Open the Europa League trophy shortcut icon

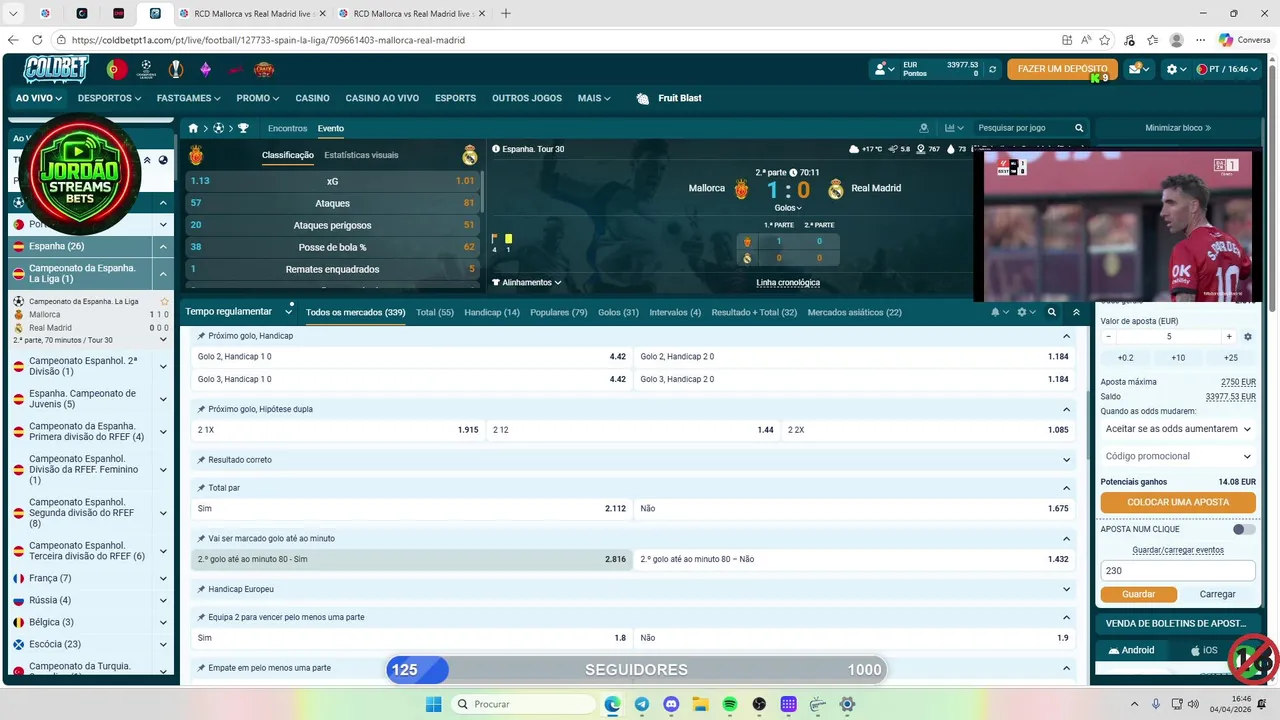click(176, 69)
